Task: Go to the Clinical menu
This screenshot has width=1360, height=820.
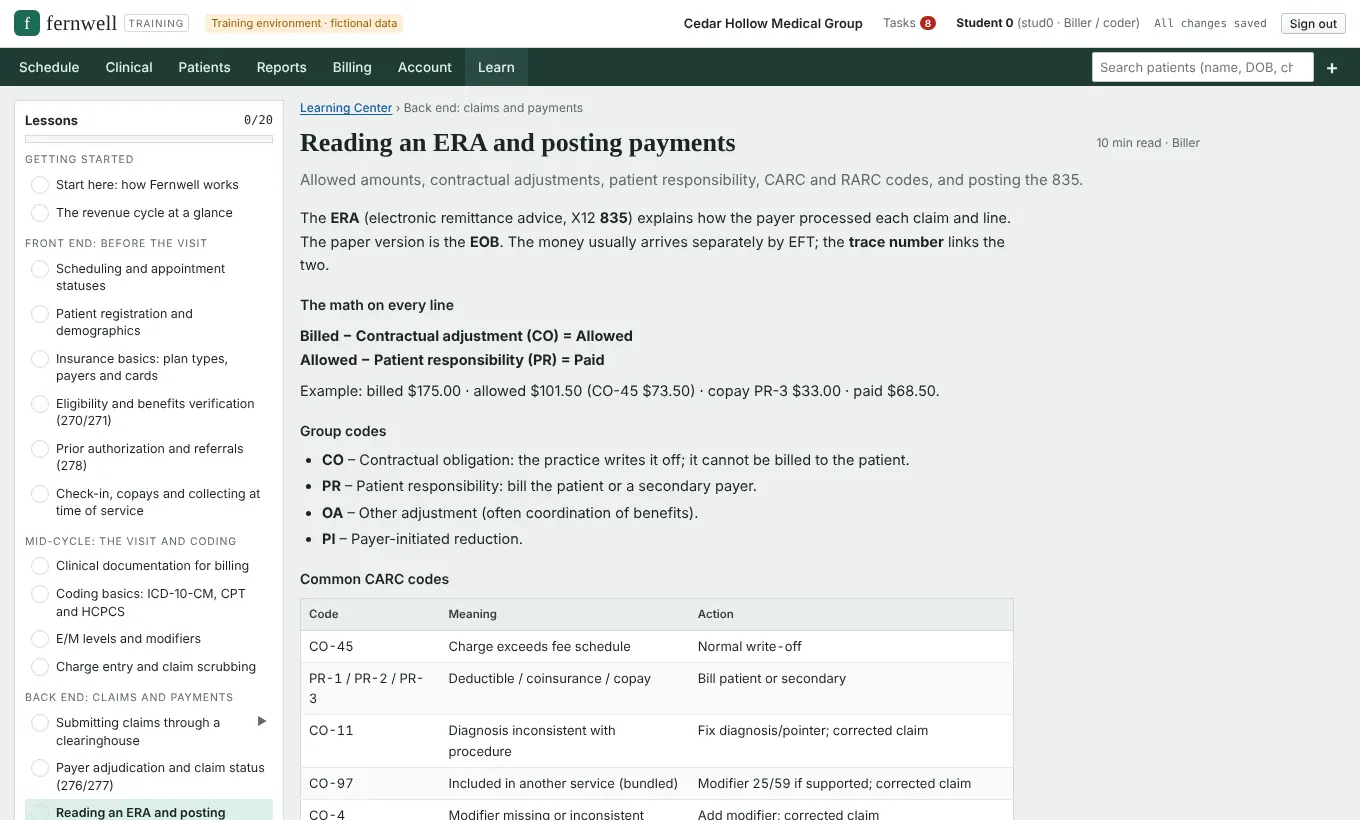Action: pyautogui.click(x=129, y=67)
